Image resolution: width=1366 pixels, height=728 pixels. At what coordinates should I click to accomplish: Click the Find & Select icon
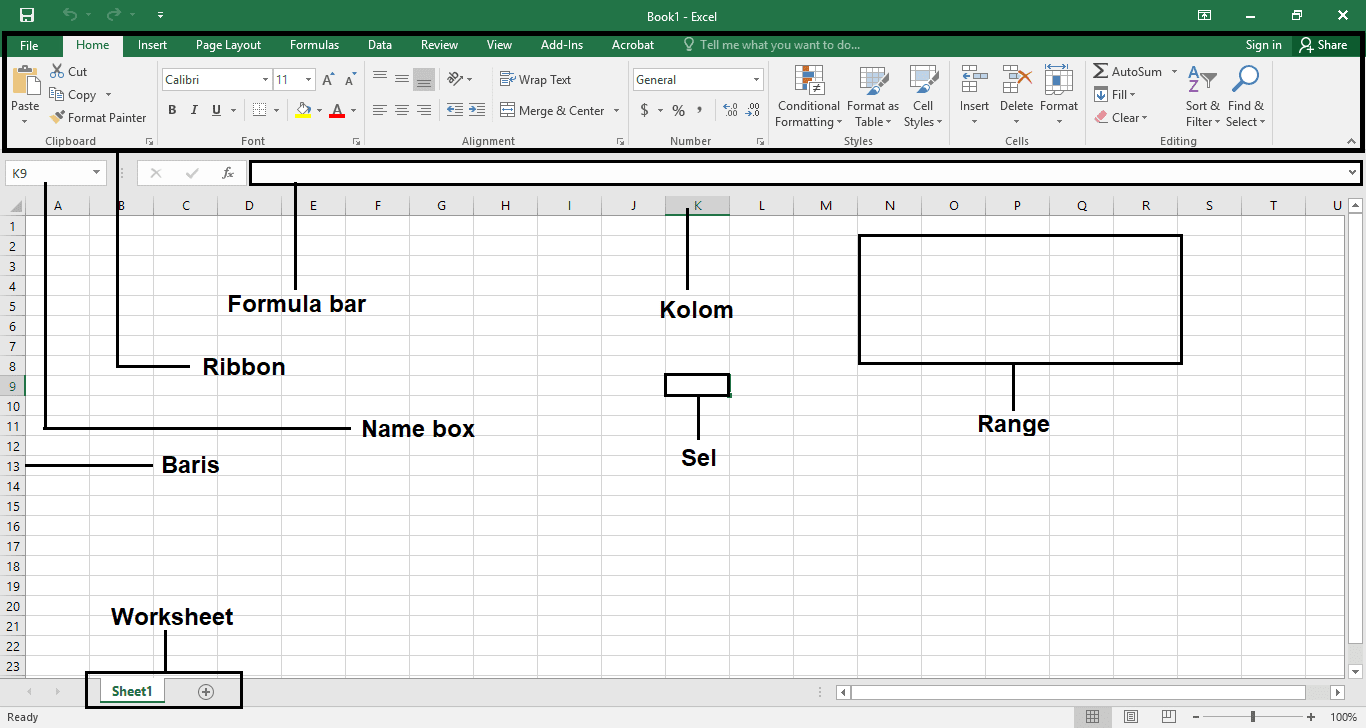coord(1245,97)
